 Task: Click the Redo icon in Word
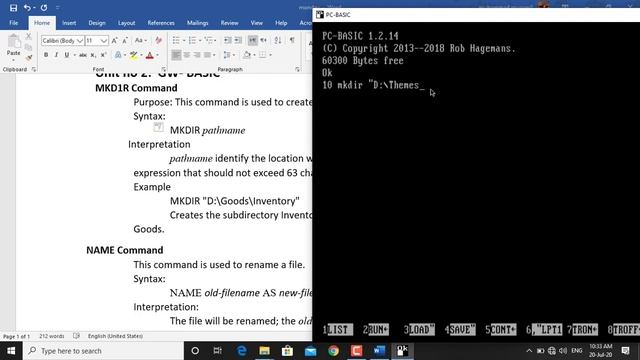(x=44, y=8)
